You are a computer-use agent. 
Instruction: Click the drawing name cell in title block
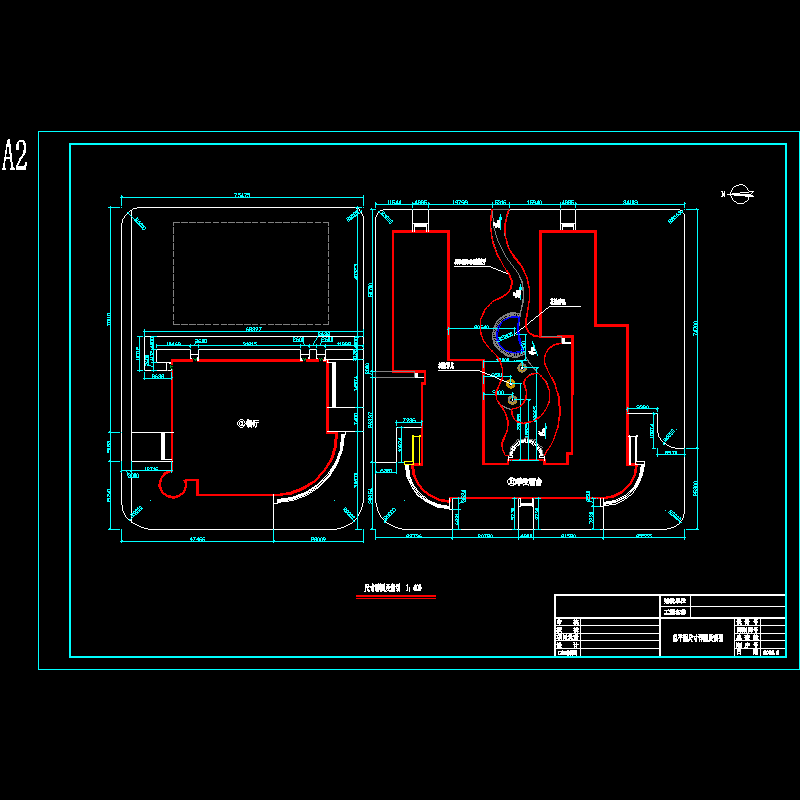click(697, 635)
